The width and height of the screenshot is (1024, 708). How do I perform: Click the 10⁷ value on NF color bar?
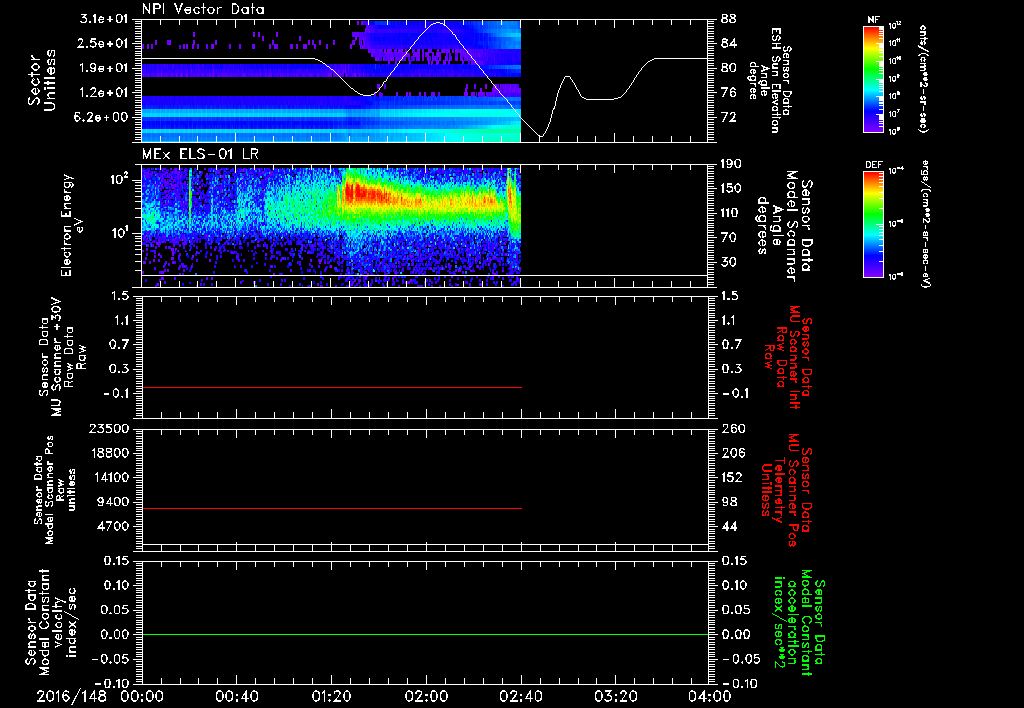(x=895, y=114)
